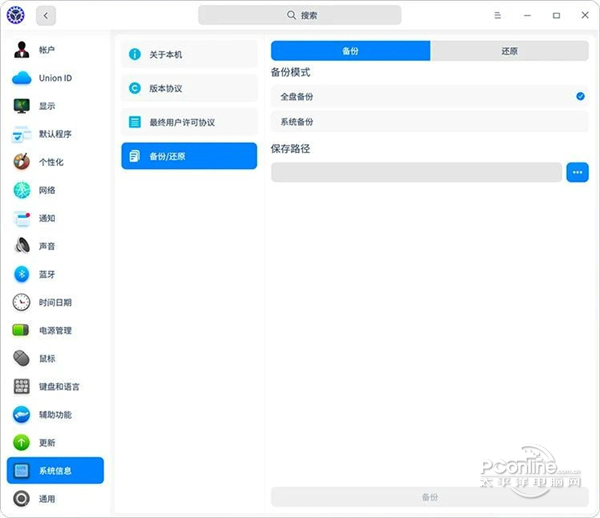Click the 备份/还原 file icon
This screenshot has width=600, height=518.
pos(135,156)
